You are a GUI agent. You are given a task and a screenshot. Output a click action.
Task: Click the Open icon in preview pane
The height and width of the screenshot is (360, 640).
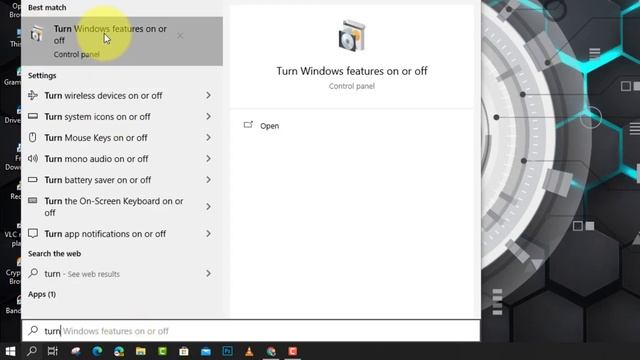point(248,125)
